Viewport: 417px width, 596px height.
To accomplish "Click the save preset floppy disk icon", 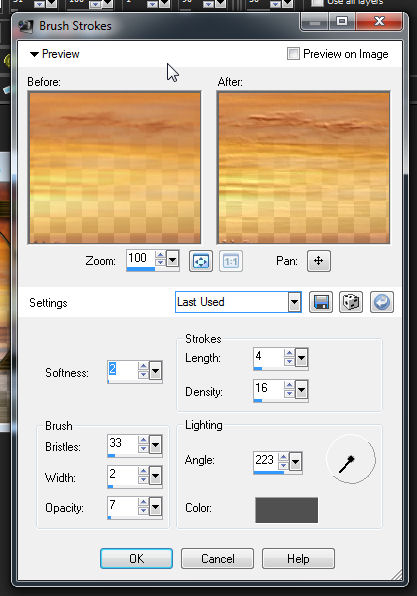I will pyautogui.click(x=321, y=303).
